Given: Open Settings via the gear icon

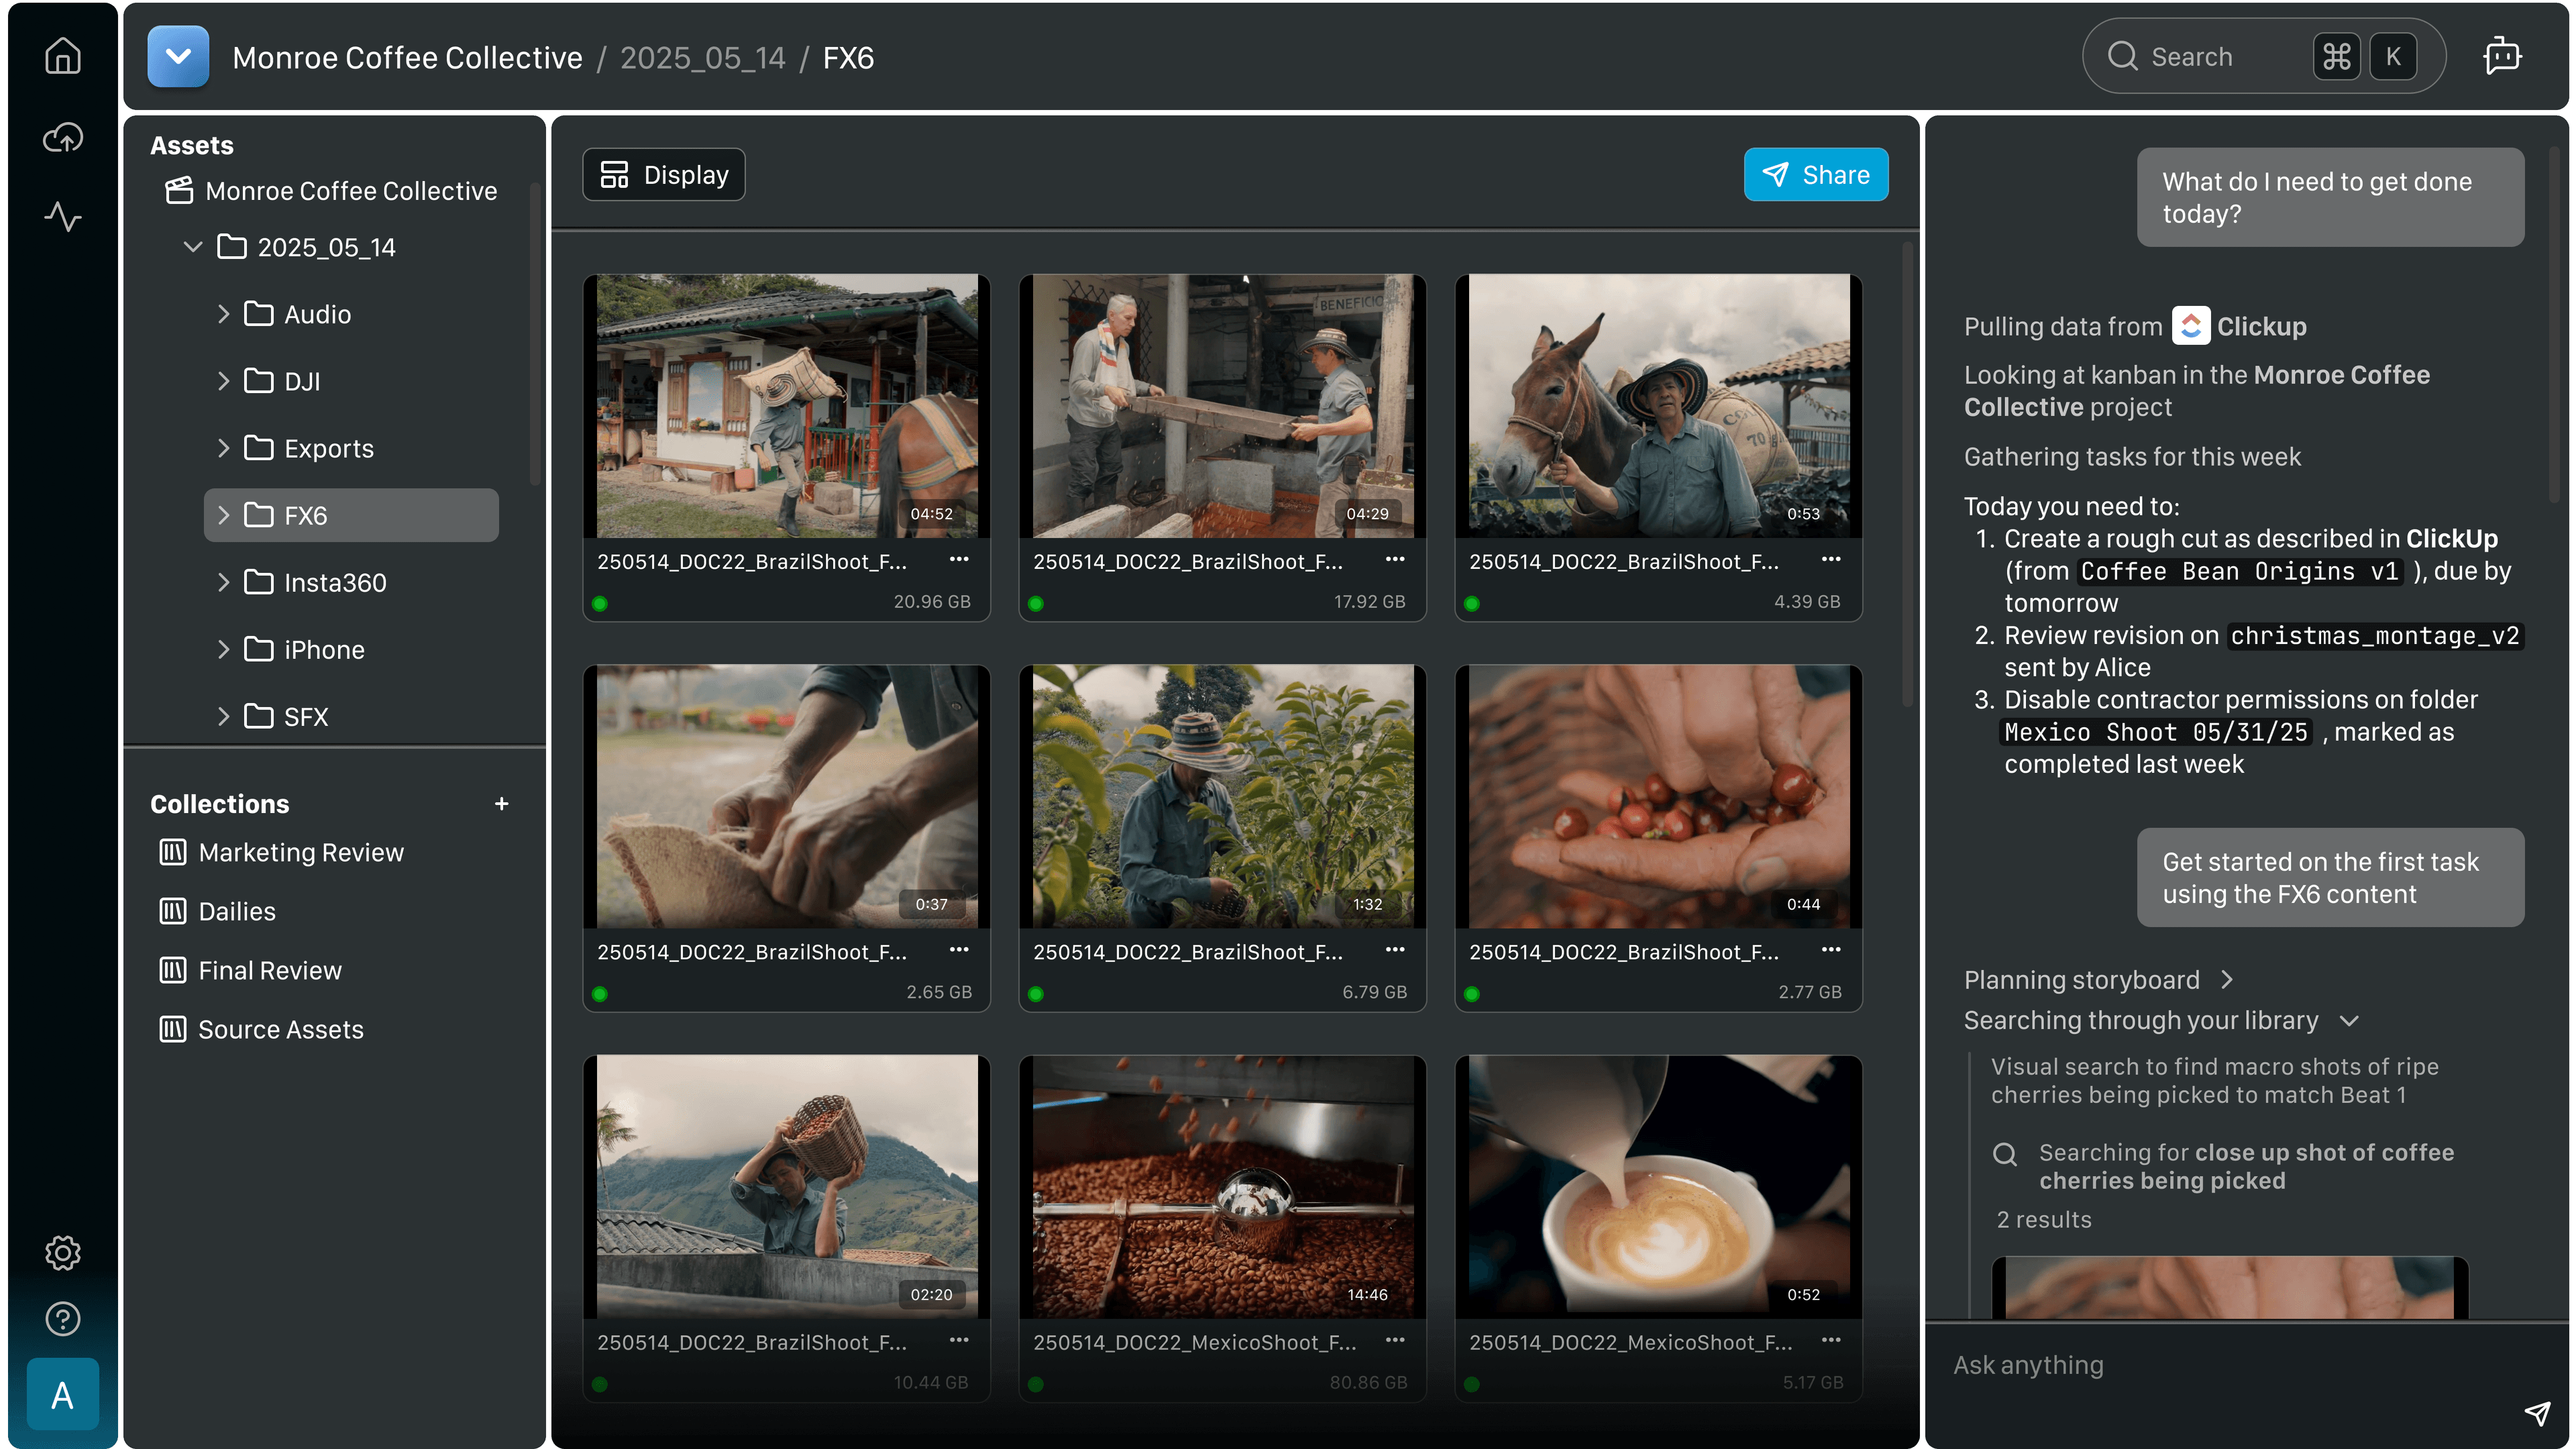Looking at the screenshot, I should 62,1253.
